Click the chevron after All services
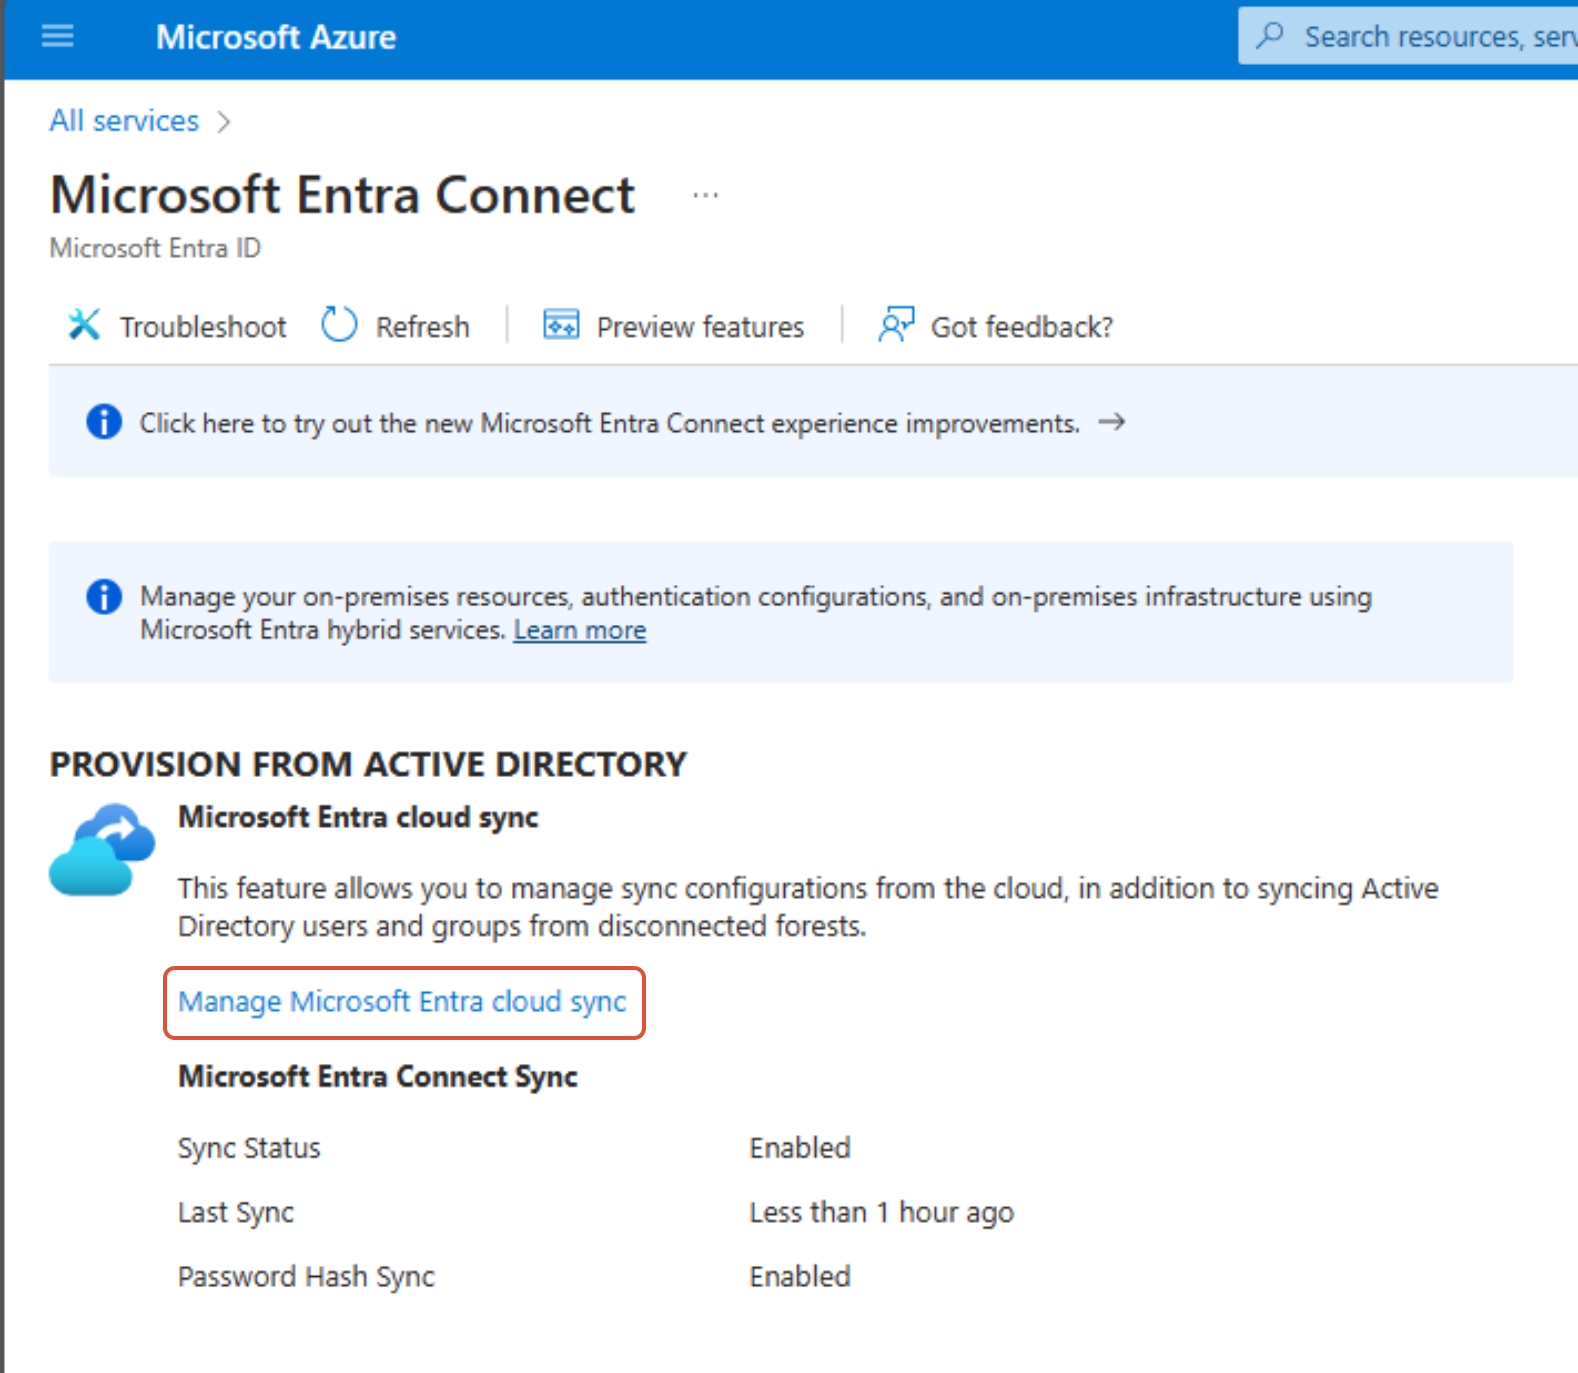The width and height of the screenshot is (1578, 1373). [224, 122]
